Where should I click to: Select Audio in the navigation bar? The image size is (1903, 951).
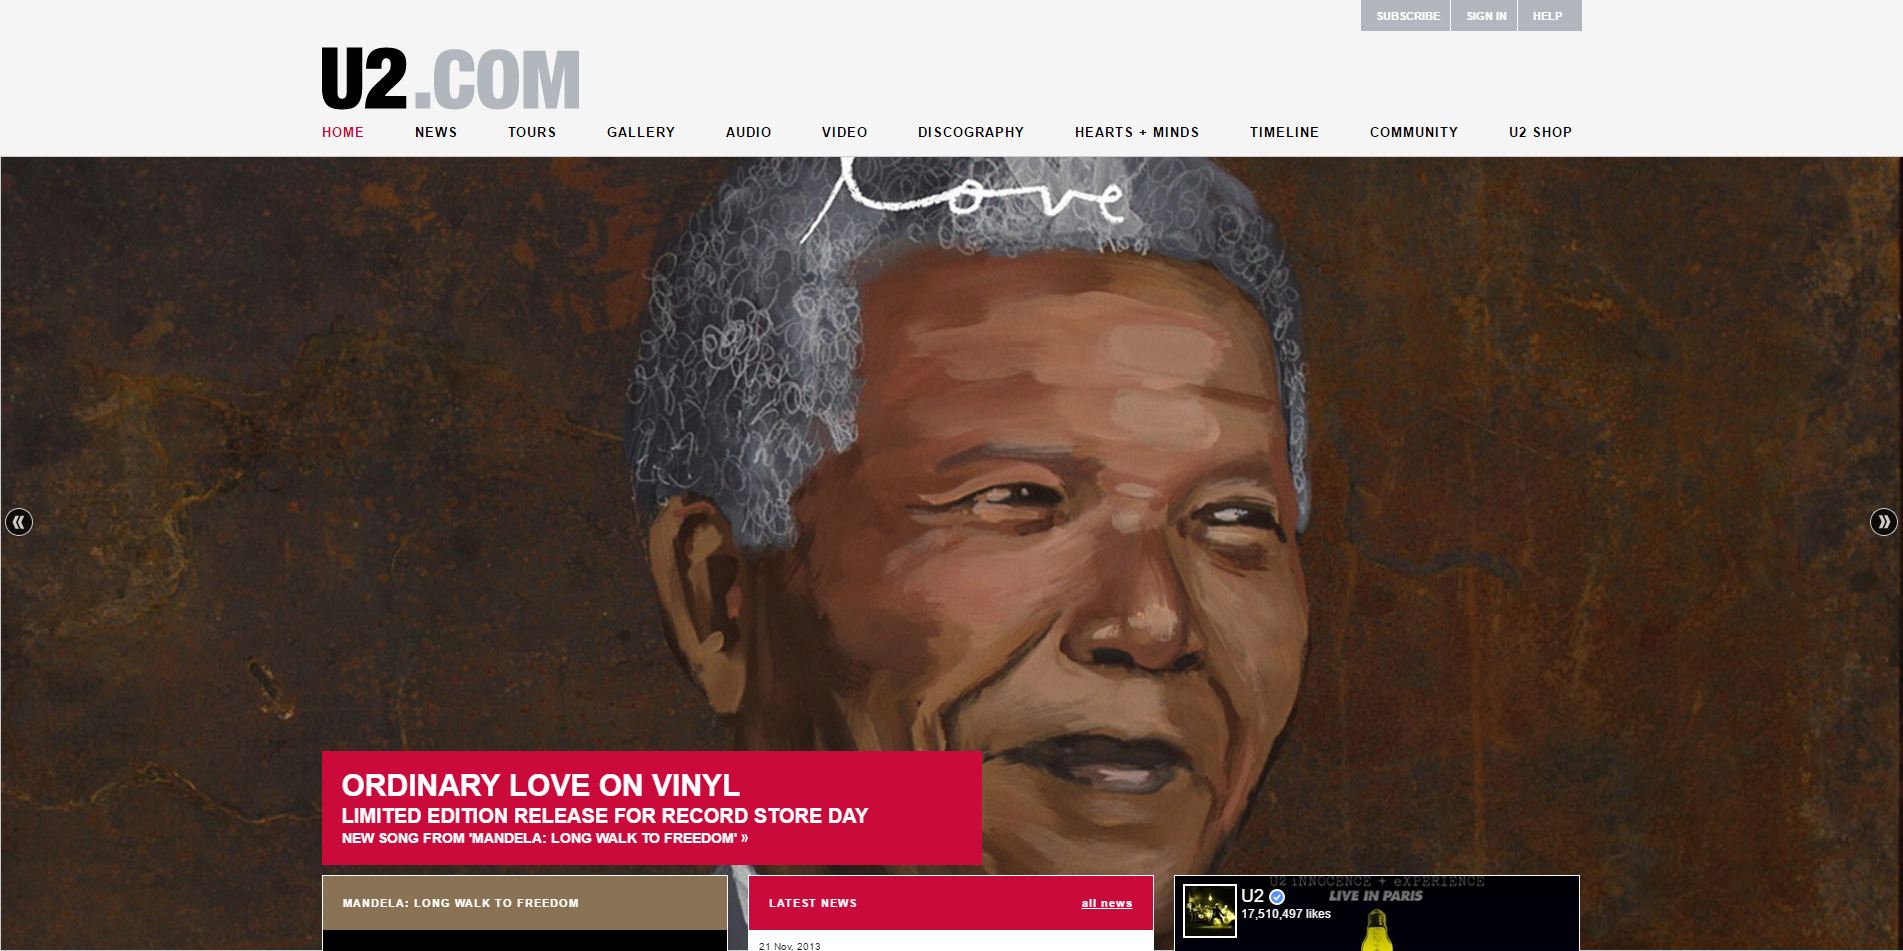click(x=749, y=132)
